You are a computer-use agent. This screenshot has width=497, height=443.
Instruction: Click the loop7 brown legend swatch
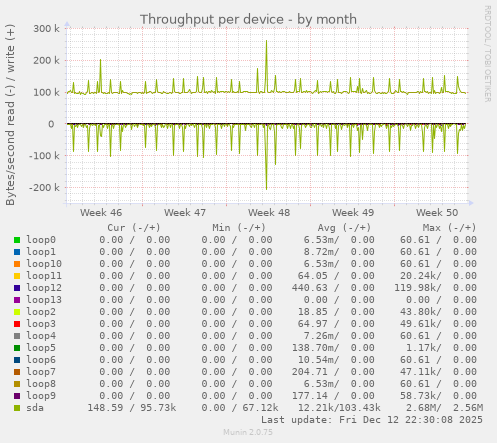[17, 372]
